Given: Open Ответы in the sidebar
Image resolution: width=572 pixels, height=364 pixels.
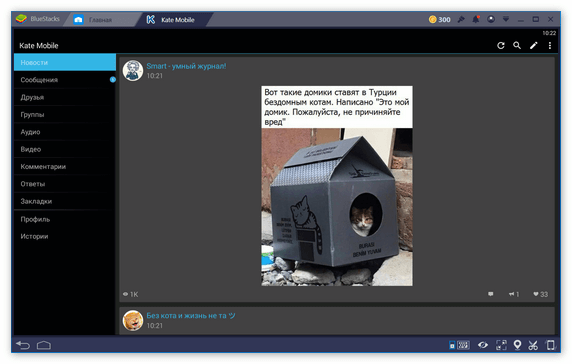Looking at the screenshot, I should click(65, 184).
